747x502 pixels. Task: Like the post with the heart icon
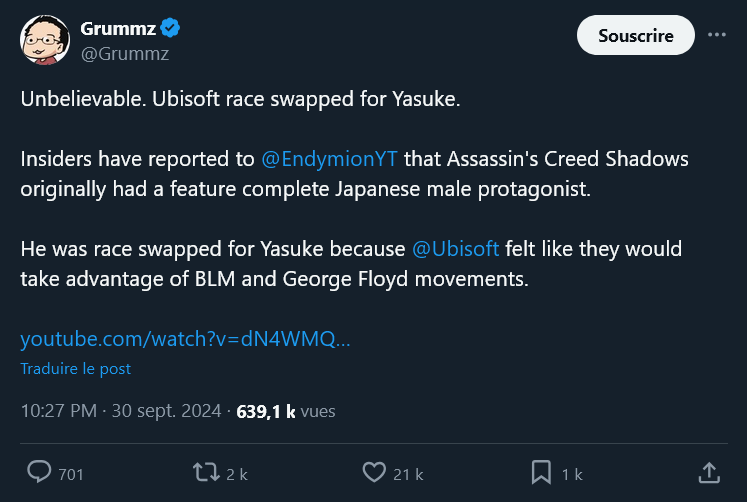[374, 472]
